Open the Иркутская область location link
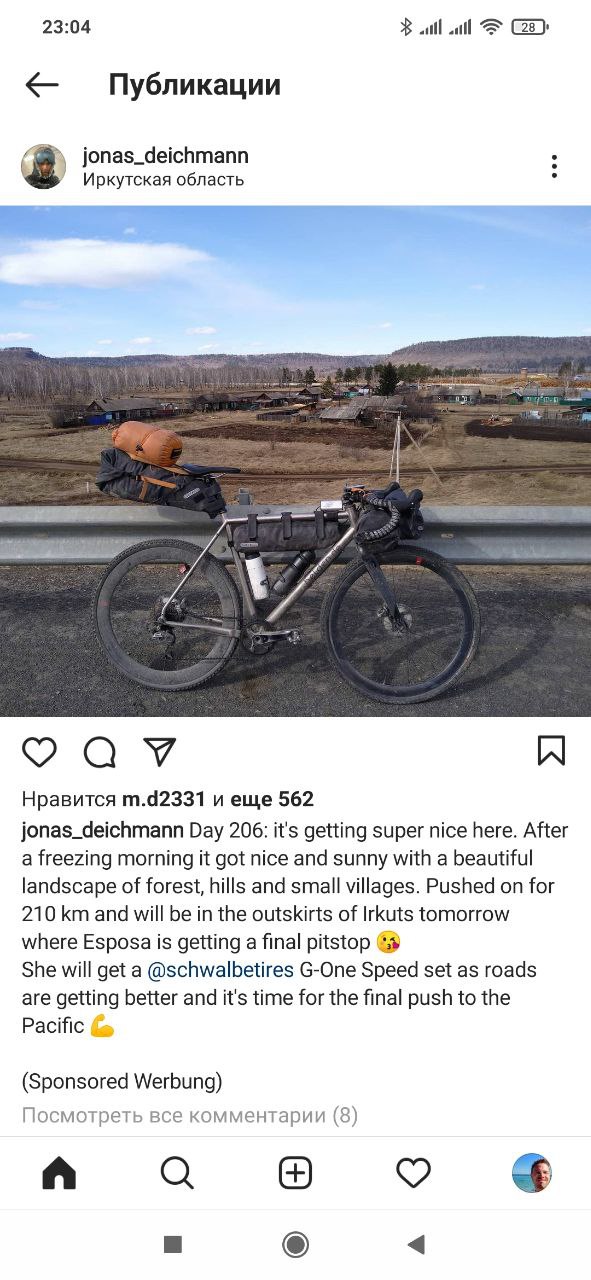 coord(163,180)
